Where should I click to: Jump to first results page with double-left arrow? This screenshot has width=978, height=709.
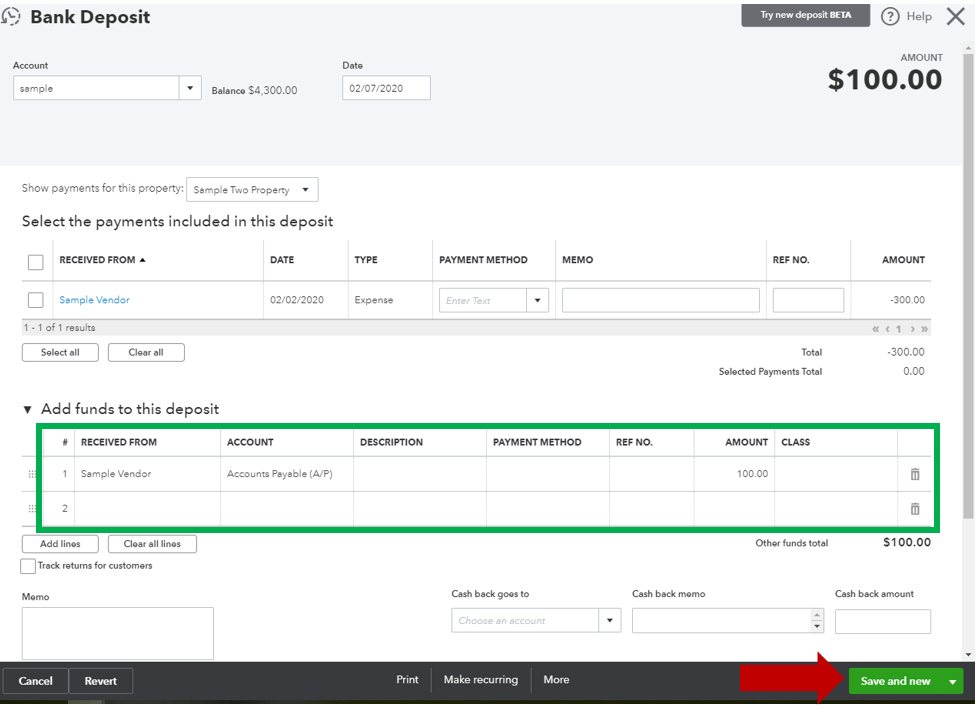[876, 329]
